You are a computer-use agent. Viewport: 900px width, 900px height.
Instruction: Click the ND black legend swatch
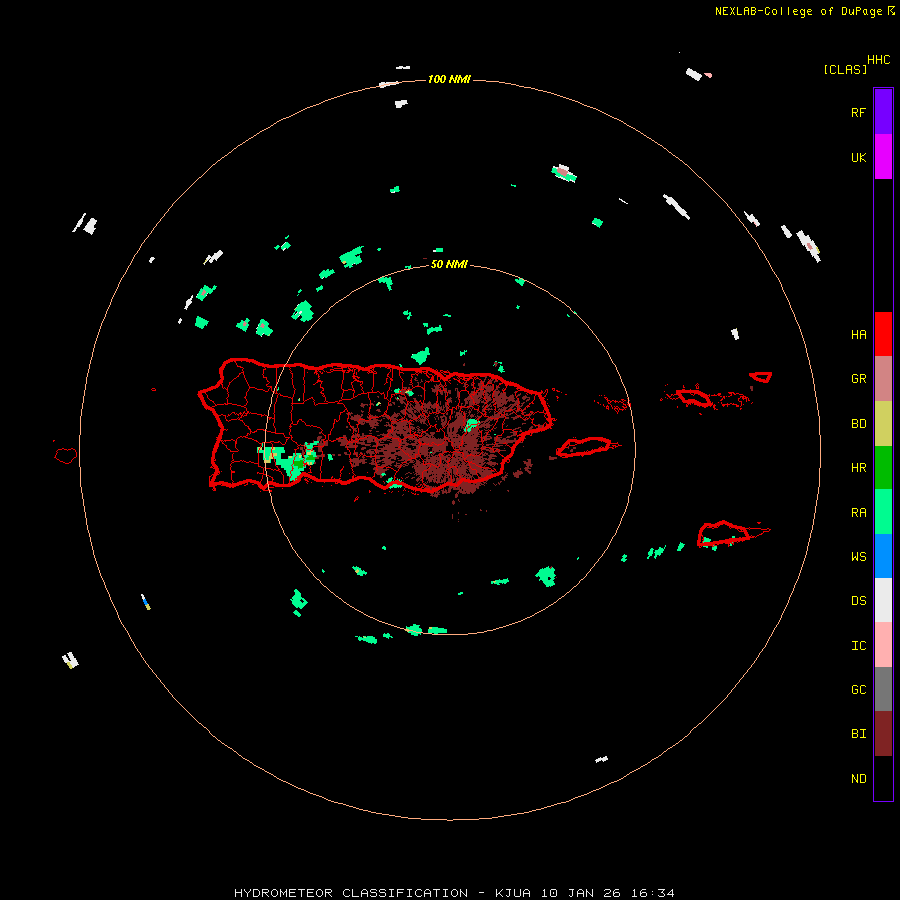tap(883, 778)
